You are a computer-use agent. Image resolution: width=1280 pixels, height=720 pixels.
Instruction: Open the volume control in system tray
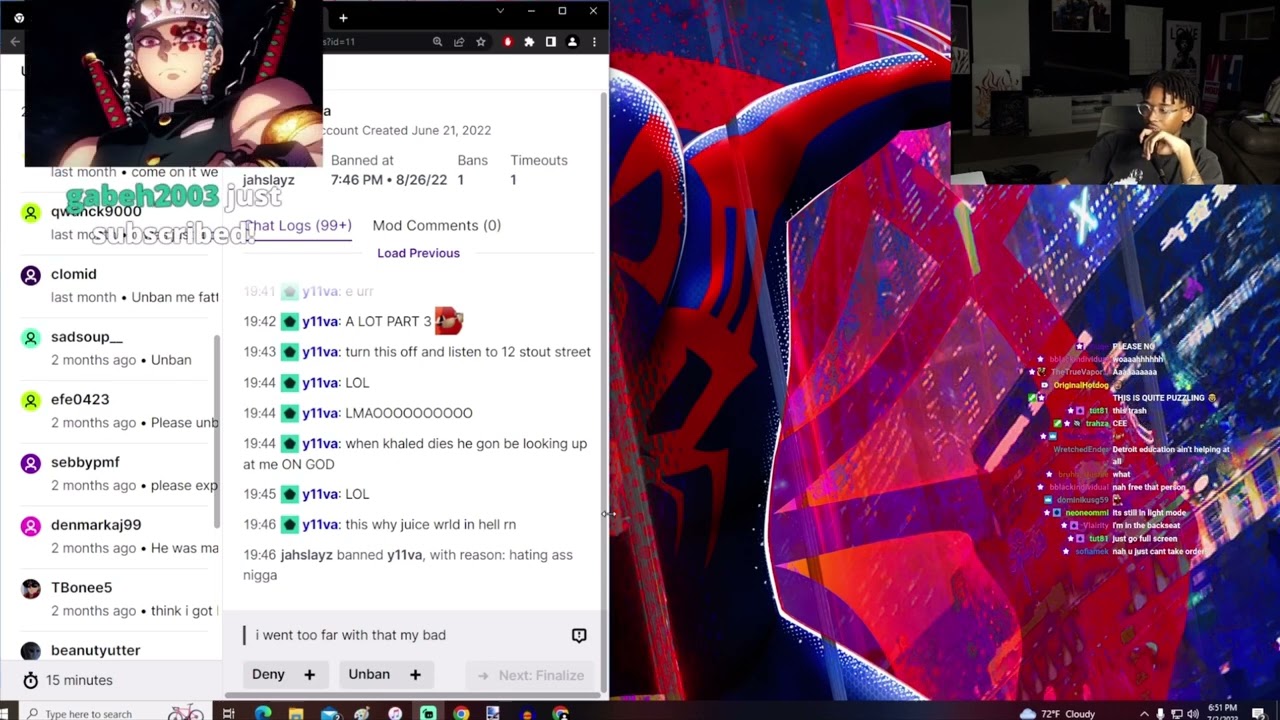click(x=1193, y=714)
